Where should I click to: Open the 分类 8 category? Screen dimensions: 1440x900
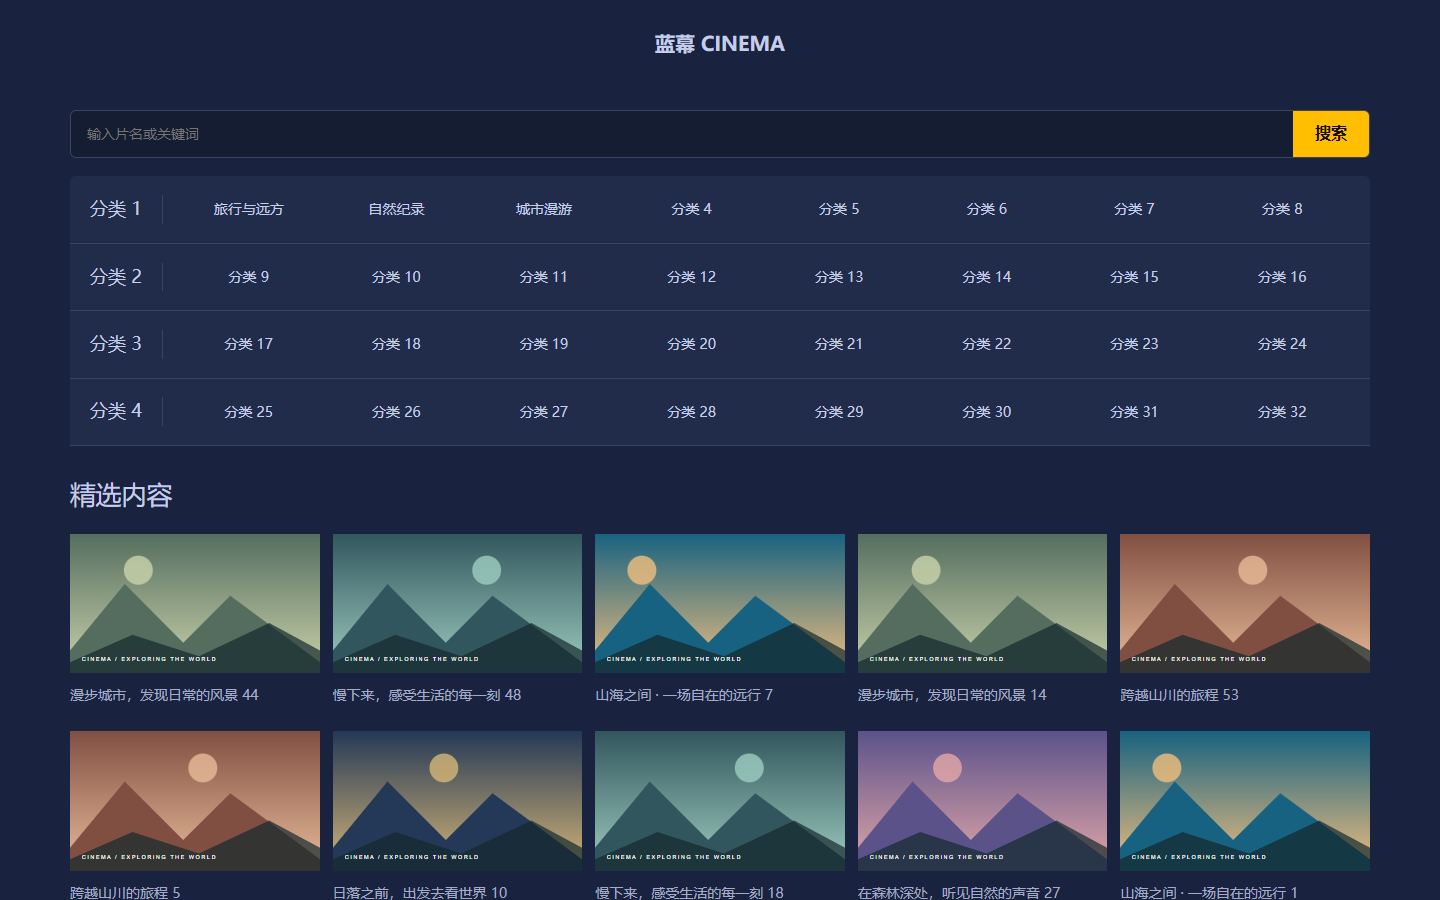pos(1282,209)
